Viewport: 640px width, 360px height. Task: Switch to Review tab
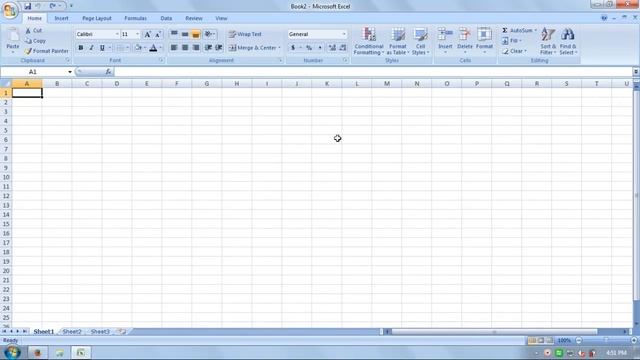(x=194, y=18)
